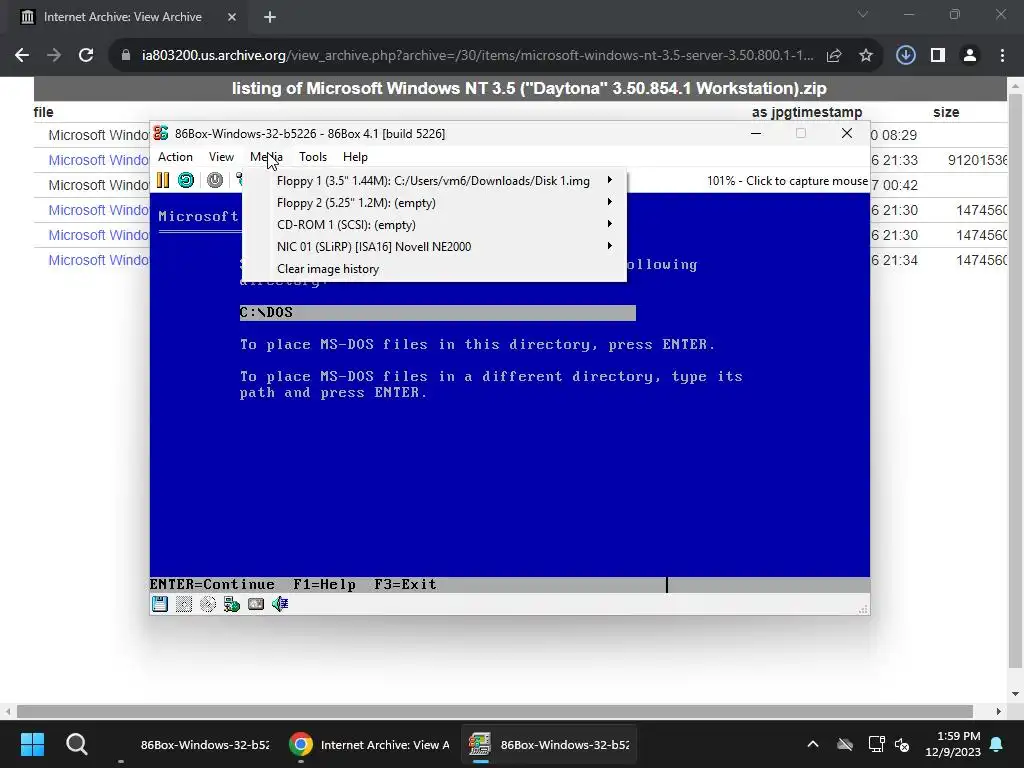Click the sound speaker status bar icon
Viewport: 1024px width, 768px height.
280,604
